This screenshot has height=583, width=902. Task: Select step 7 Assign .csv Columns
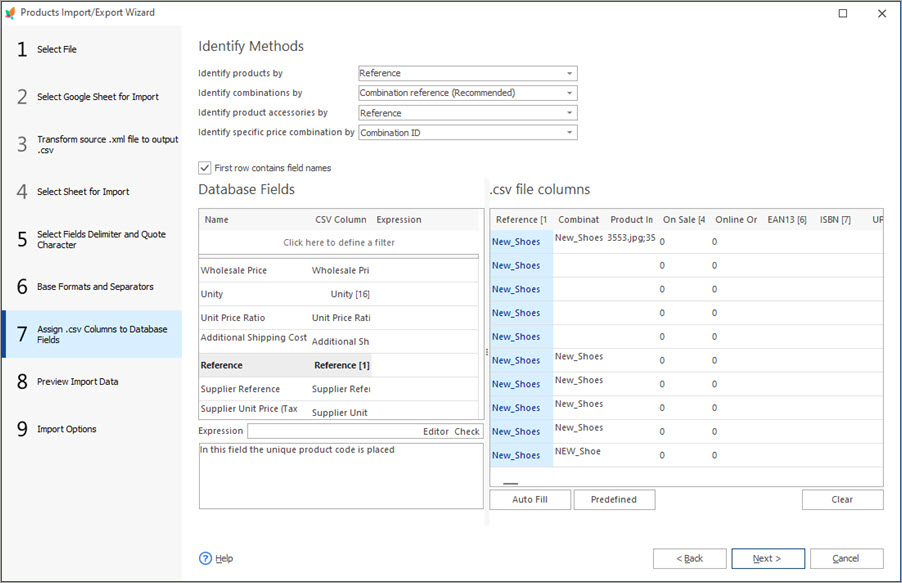[92, 334]
